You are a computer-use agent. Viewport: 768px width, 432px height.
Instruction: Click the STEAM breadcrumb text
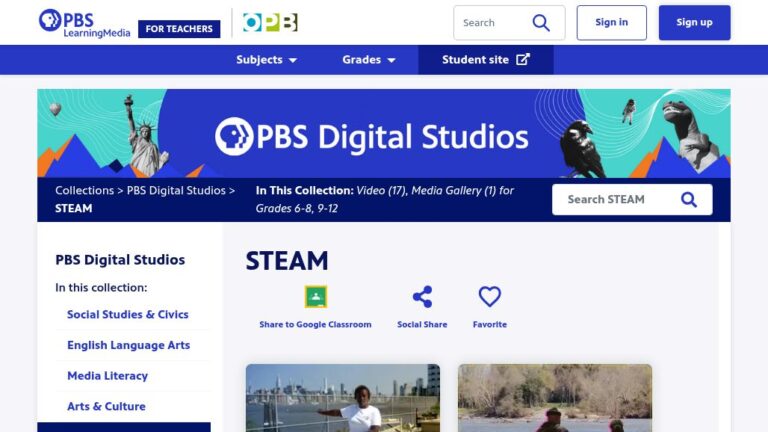point(73,209)
